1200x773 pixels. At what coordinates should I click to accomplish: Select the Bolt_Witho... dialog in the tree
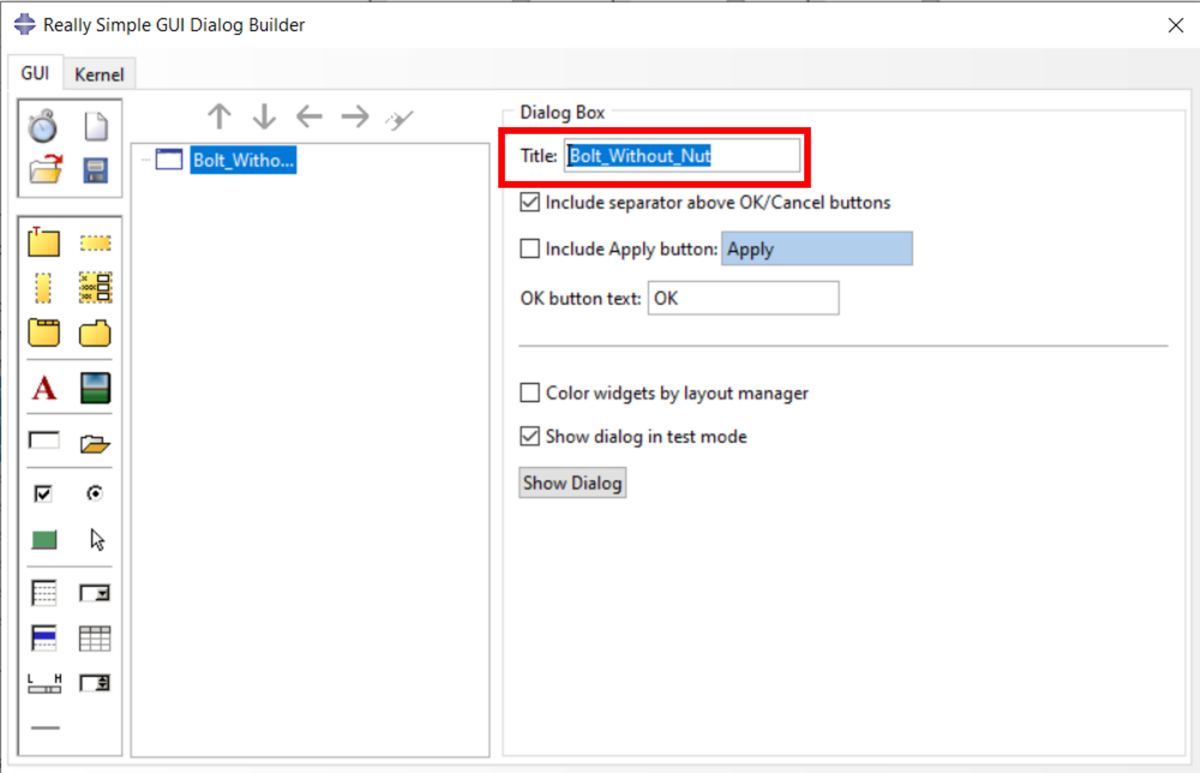241,159
